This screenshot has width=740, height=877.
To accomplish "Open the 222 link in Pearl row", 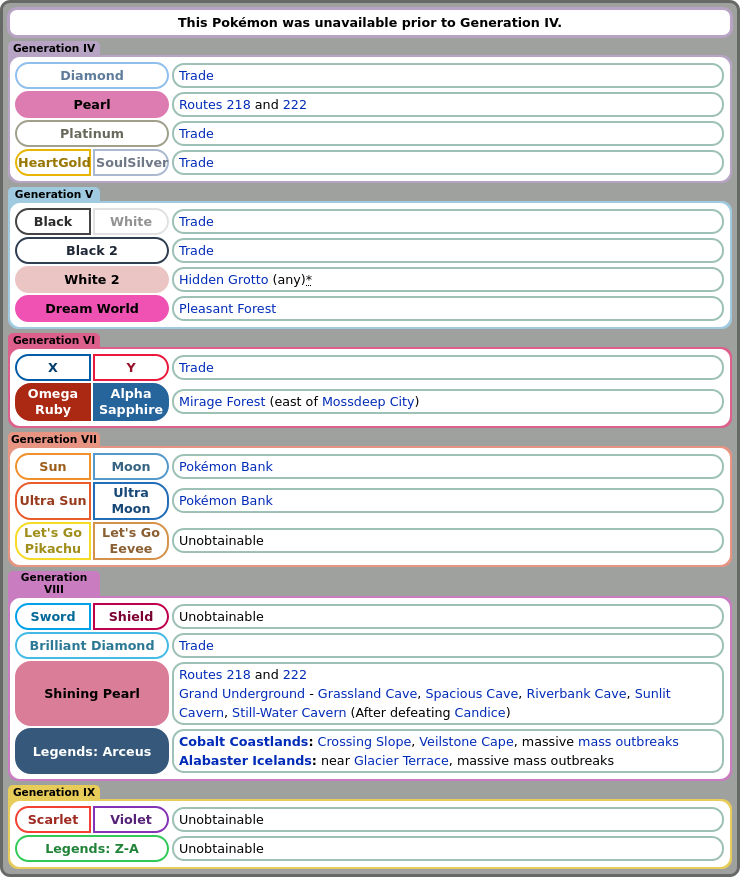I will (x=295, y=105).
